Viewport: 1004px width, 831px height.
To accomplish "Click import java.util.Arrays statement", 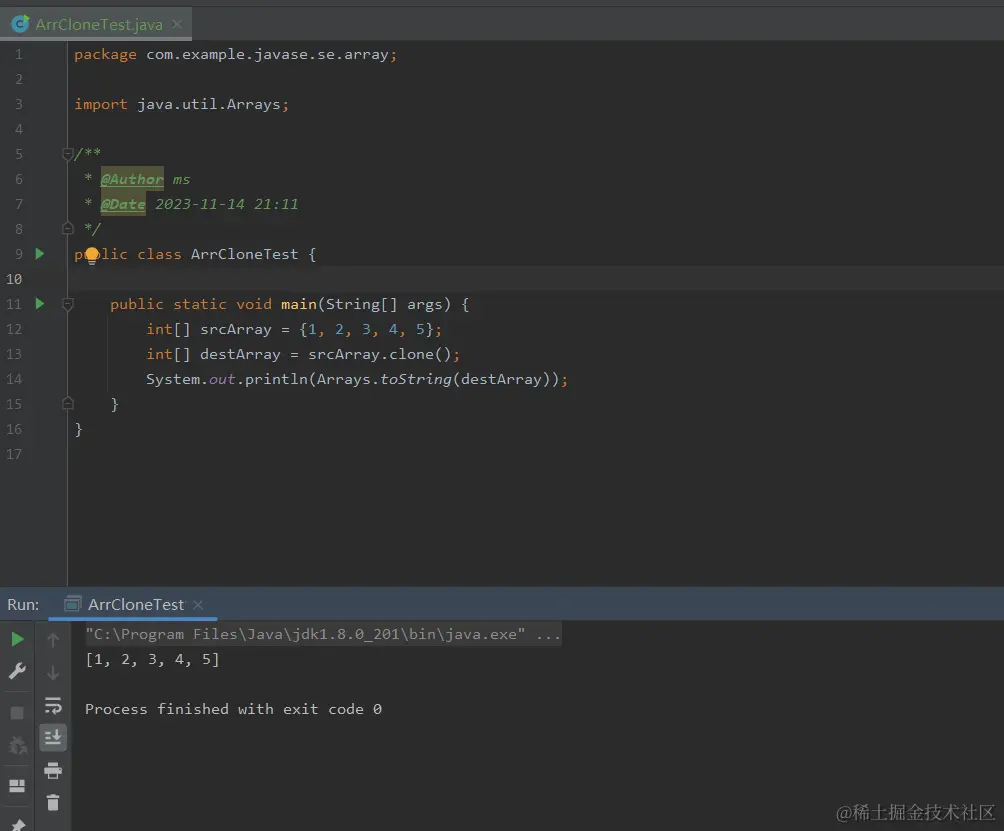I will (181, 104).
